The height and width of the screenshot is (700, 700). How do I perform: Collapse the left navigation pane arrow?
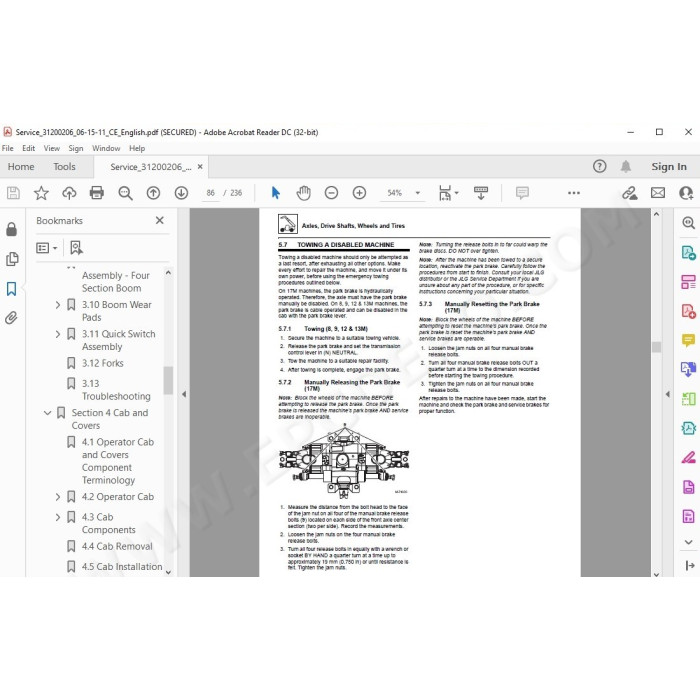click(184, 394)
